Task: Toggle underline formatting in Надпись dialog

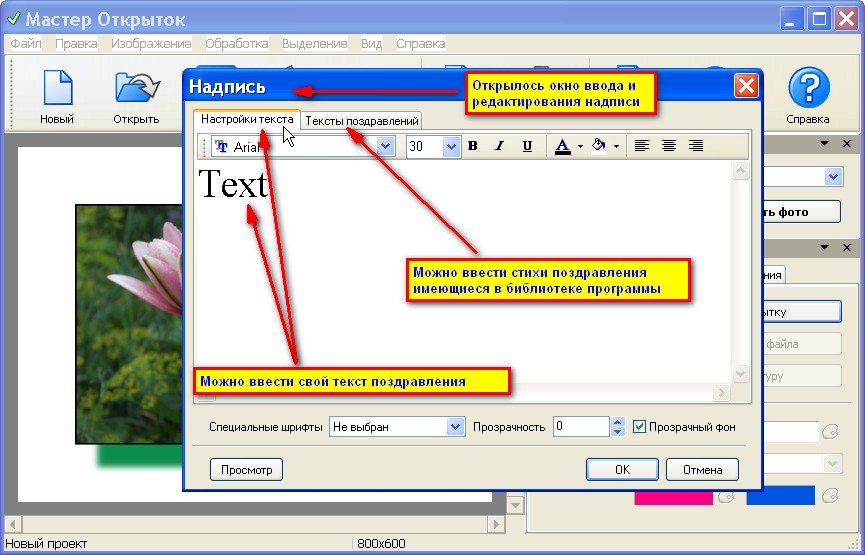Action: (527, 146)
